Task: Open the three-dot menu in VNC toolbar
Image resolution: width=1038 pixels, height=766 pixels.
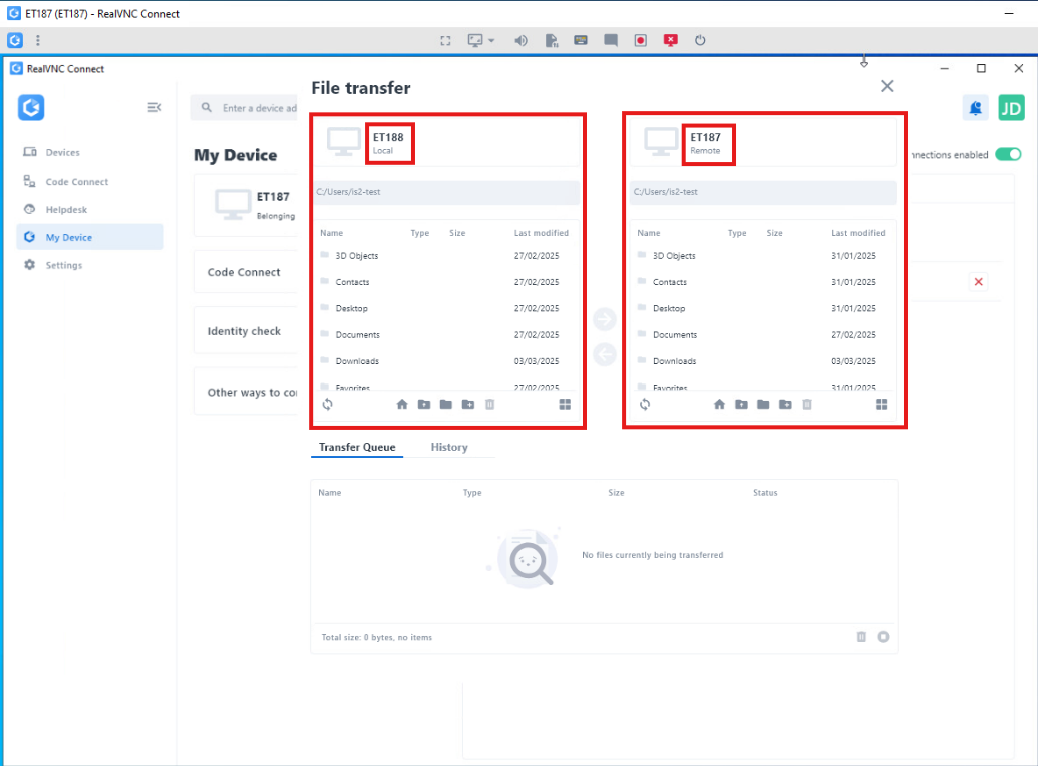Action: point(38,40)
